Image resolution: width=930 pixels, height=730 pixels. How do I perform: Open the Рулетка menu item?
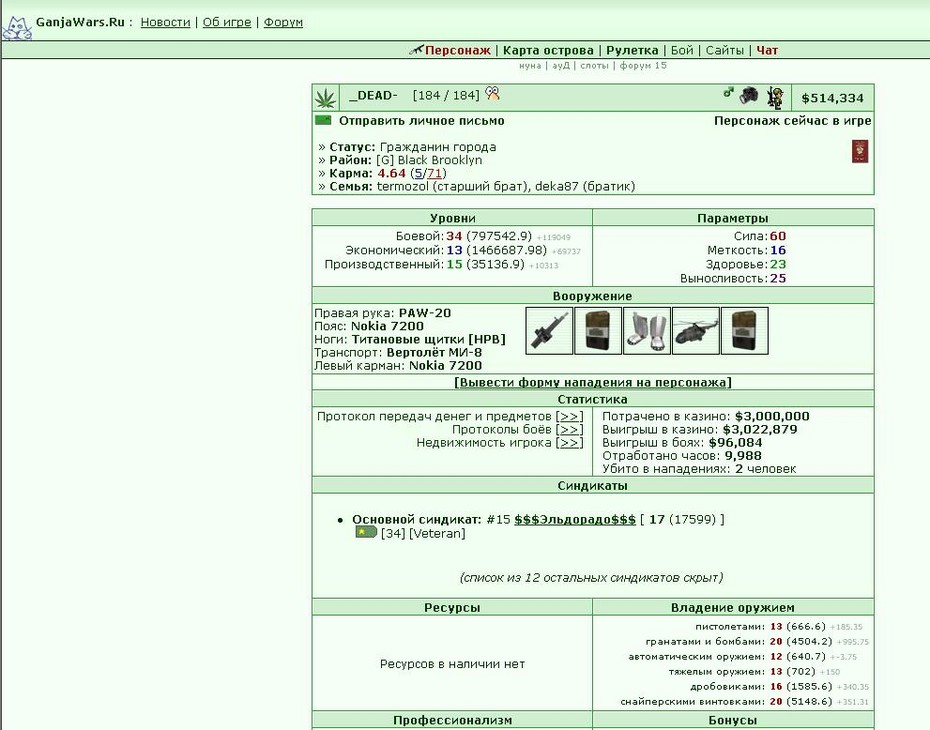(x=632, y=50)
